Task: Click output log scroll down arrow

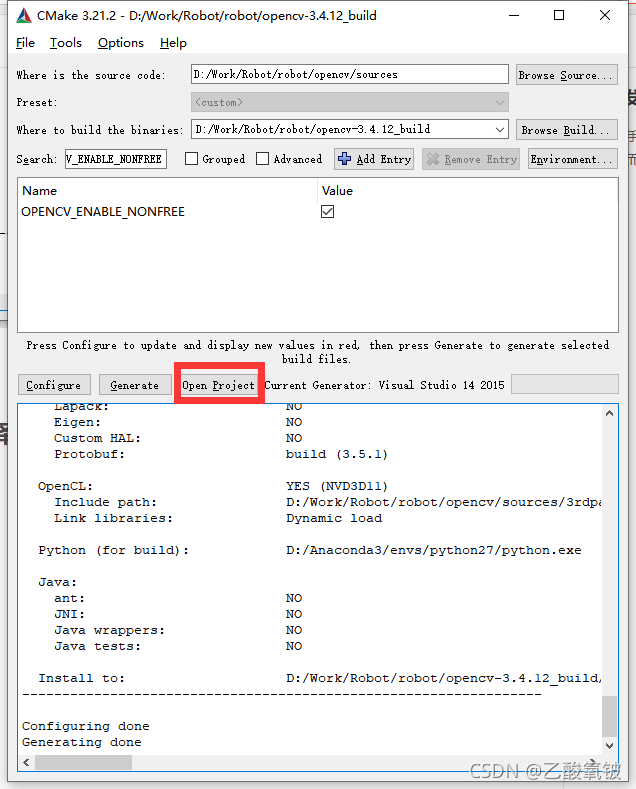Action: tap(609, 746)
